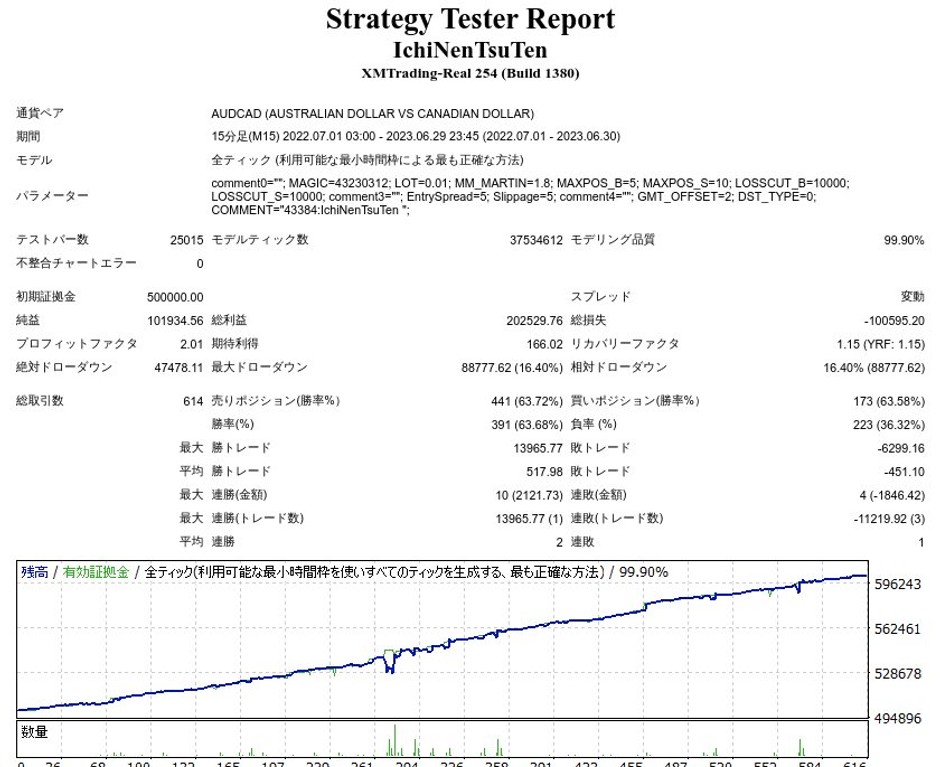940x767 pixels.
Task: Click gross loss value -100595.20
Action: (894, 320)
